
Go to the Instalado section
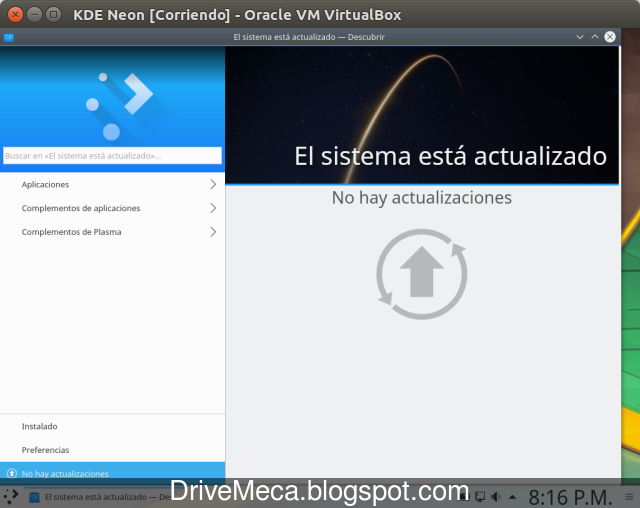point(112,426)
